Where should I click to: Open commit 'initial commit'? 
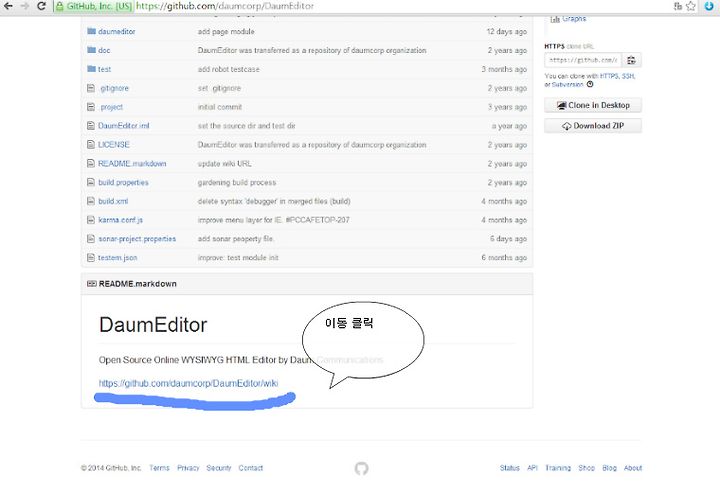tap(219, 107)
